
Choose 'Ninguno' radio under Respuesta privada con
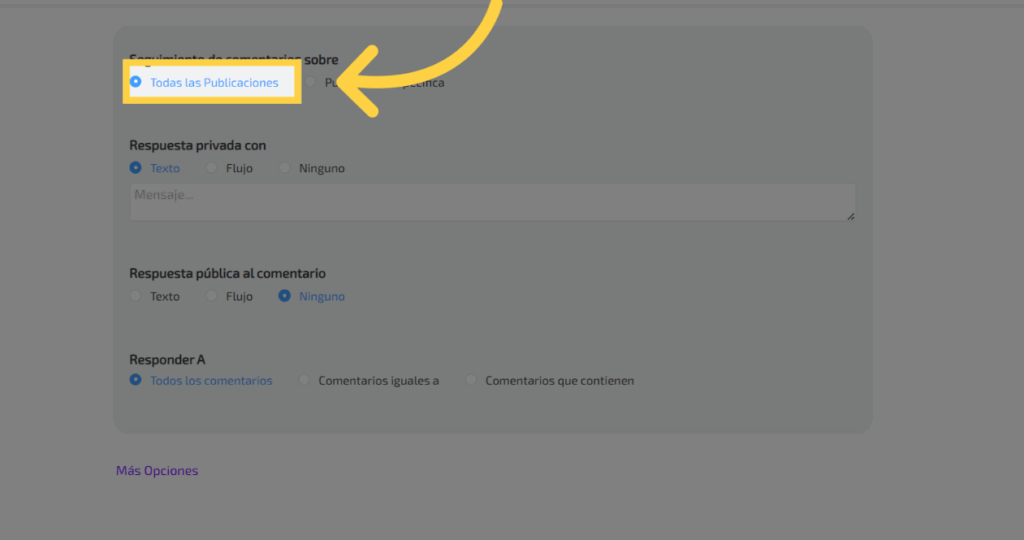pos(285,168)
